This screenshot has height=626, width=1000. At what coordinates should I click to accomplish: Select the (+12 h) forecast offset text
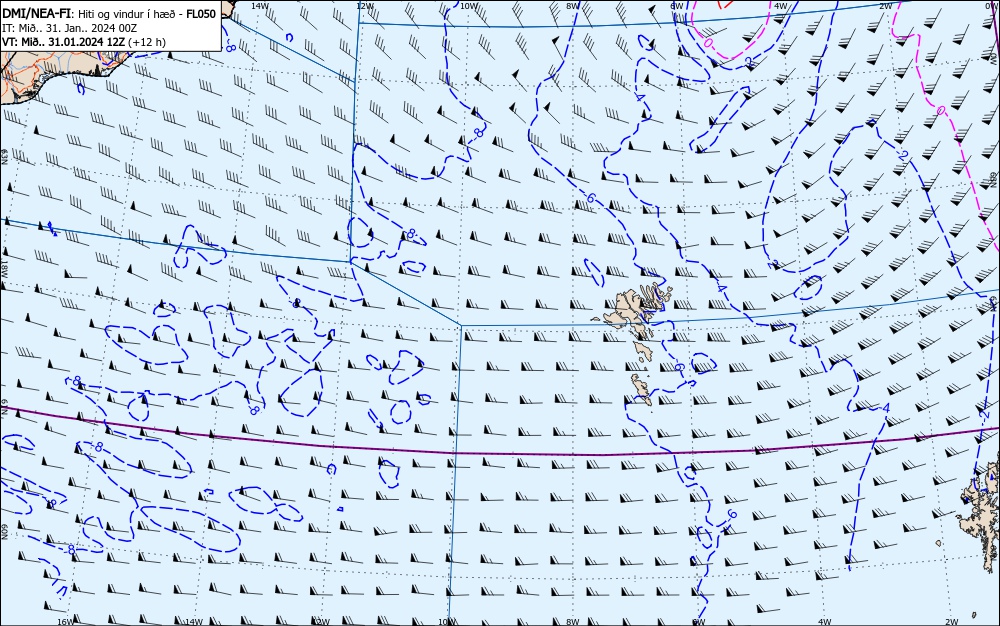pyautogui.click(x=147, y=42)
